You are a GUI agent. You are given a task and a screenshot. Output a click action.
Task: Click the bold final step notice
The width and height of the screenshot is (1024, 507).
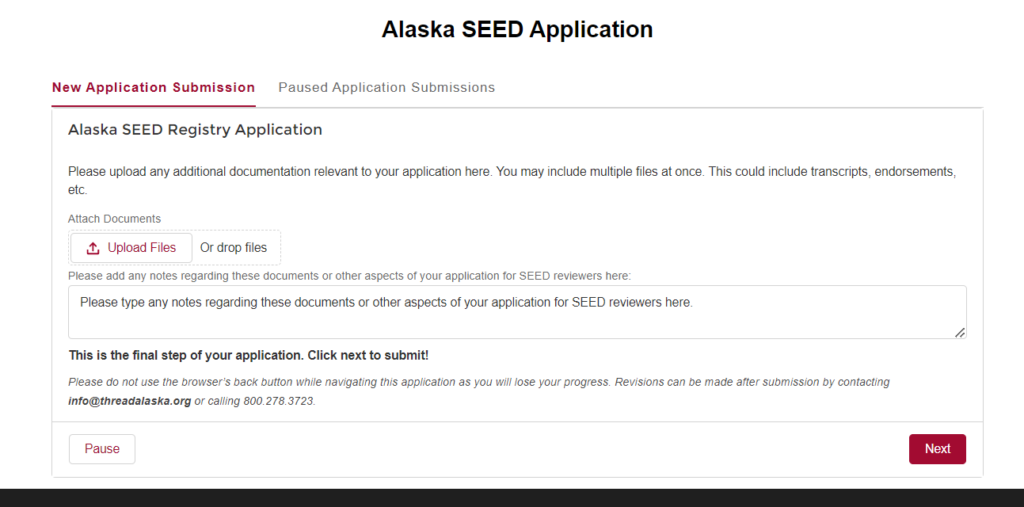click(249, 356)
